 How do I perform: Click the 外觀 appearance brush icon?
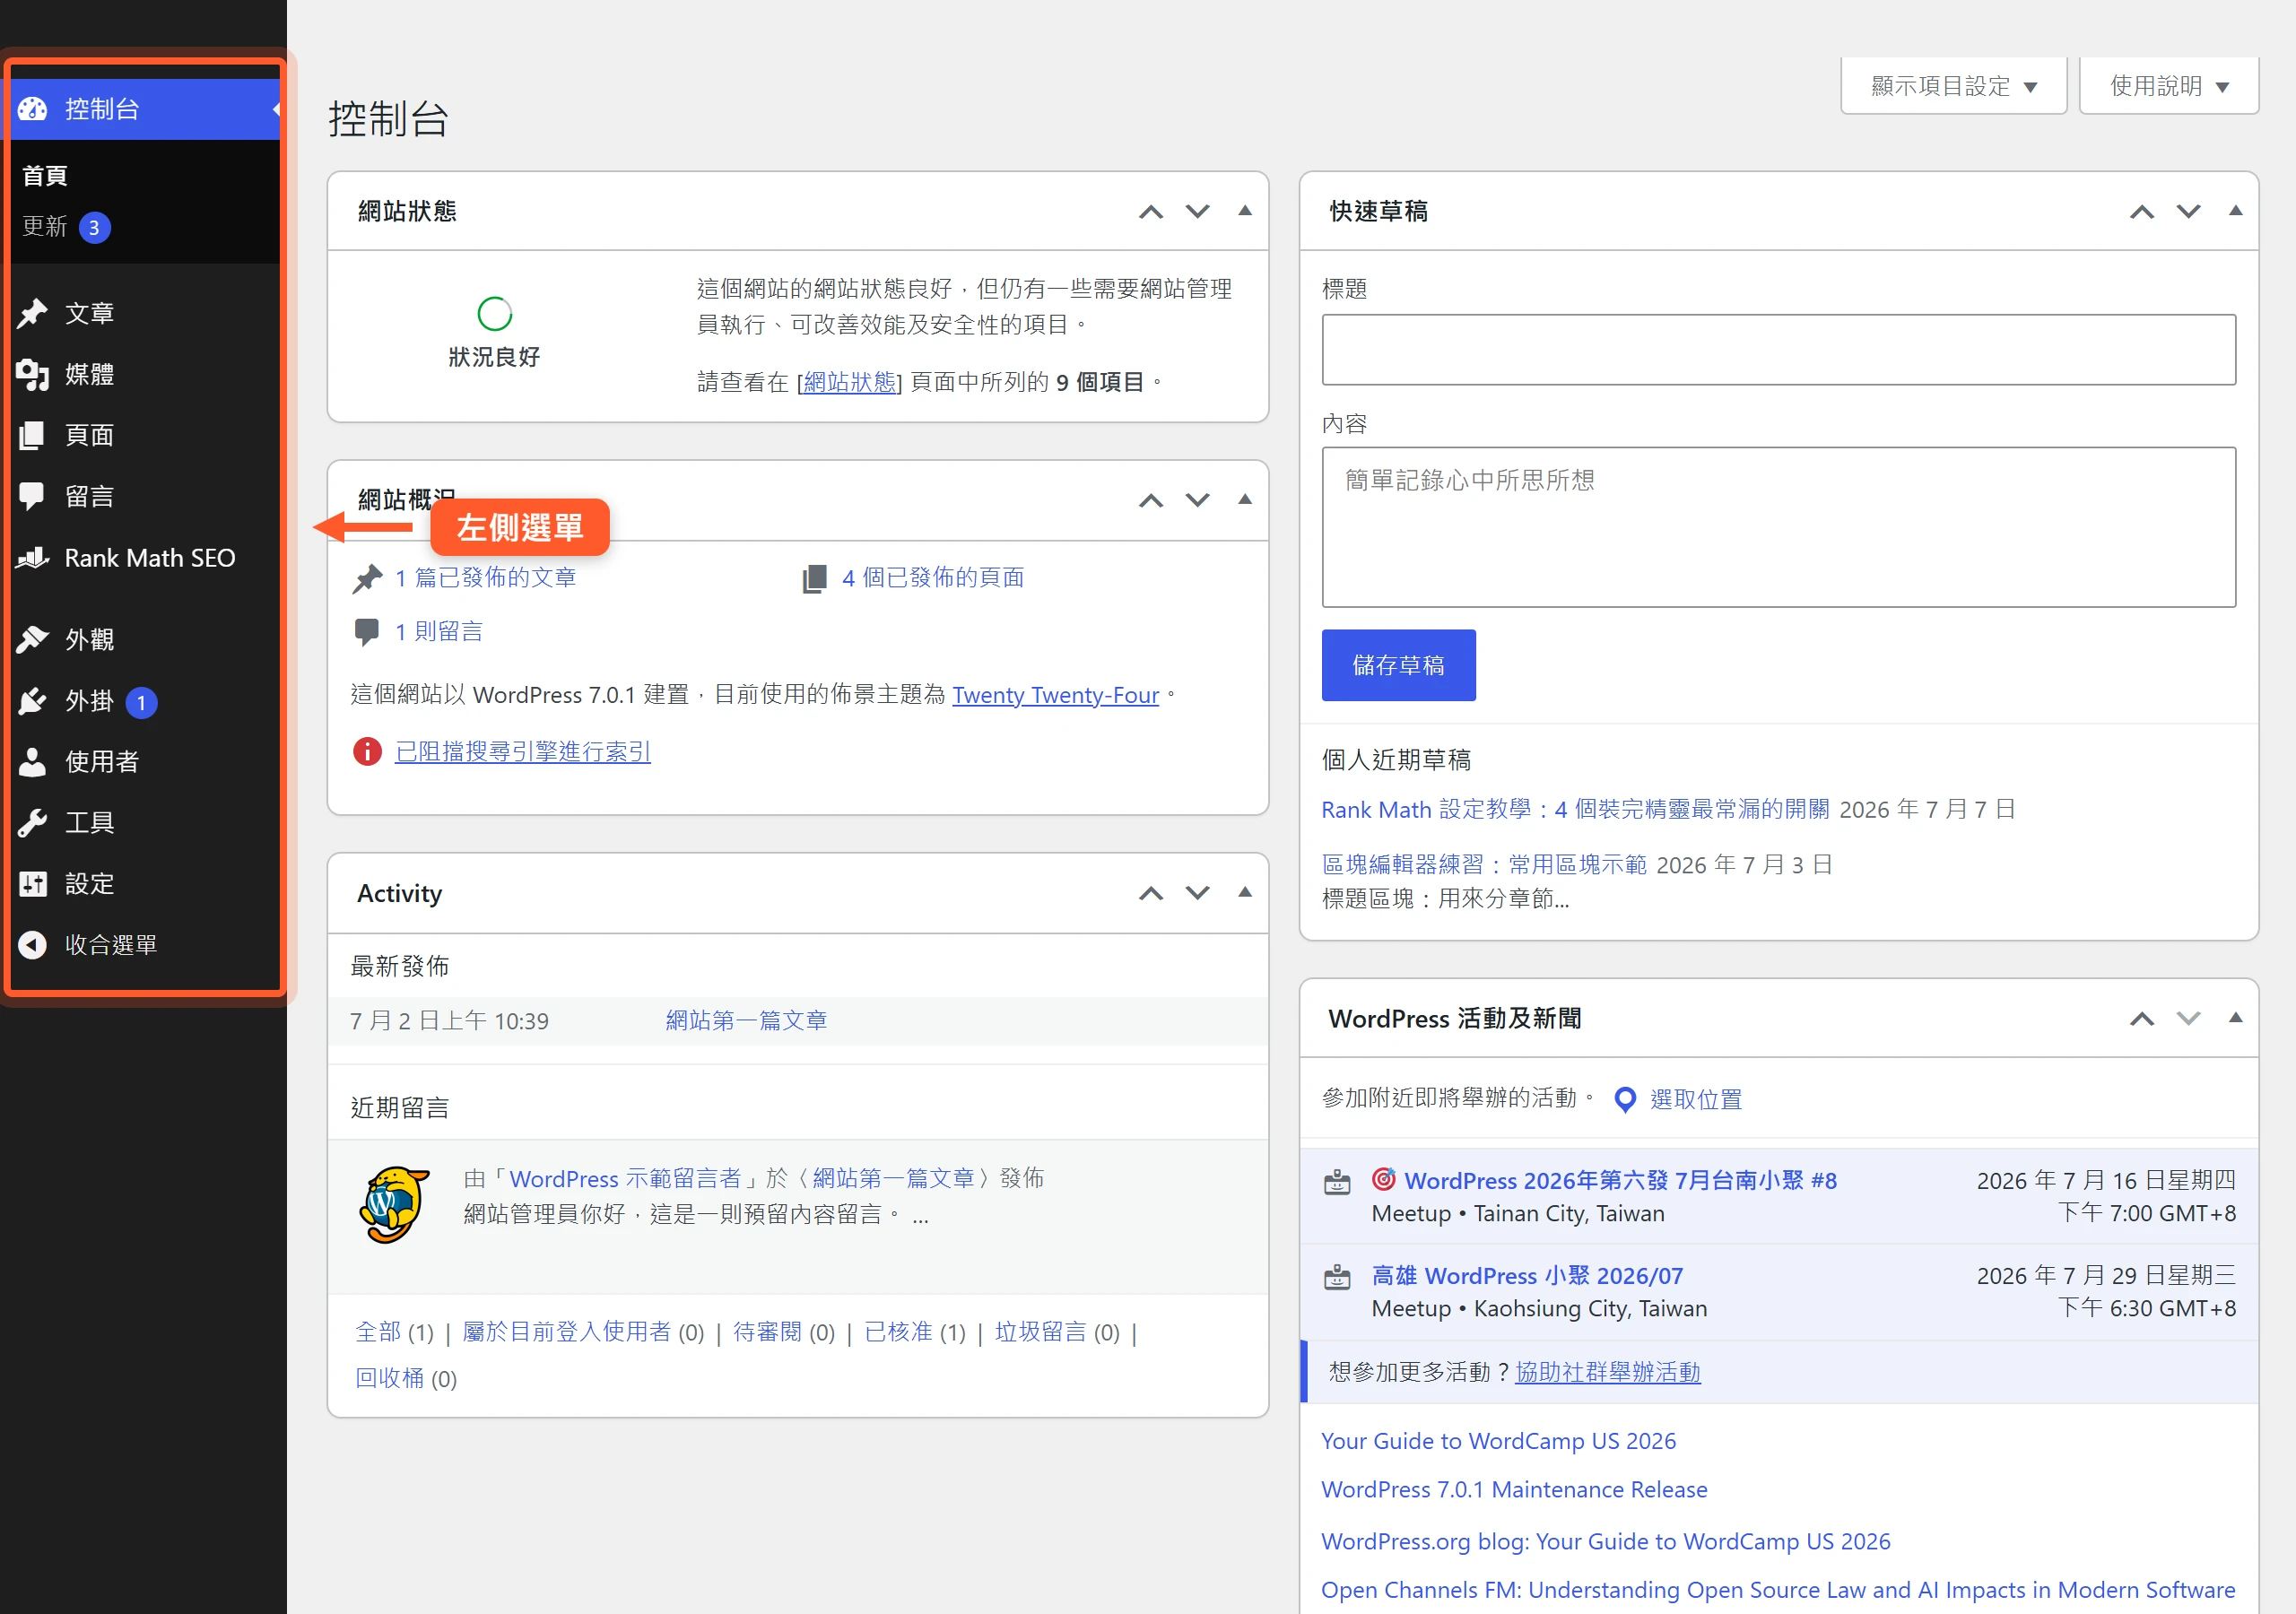coord(33,639)
